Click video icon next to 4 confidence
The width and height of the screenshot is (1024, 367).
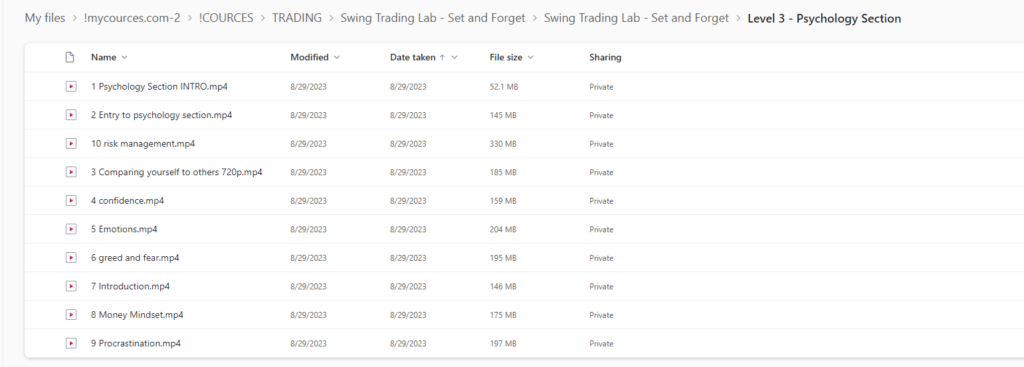click(x=71, y=200)
